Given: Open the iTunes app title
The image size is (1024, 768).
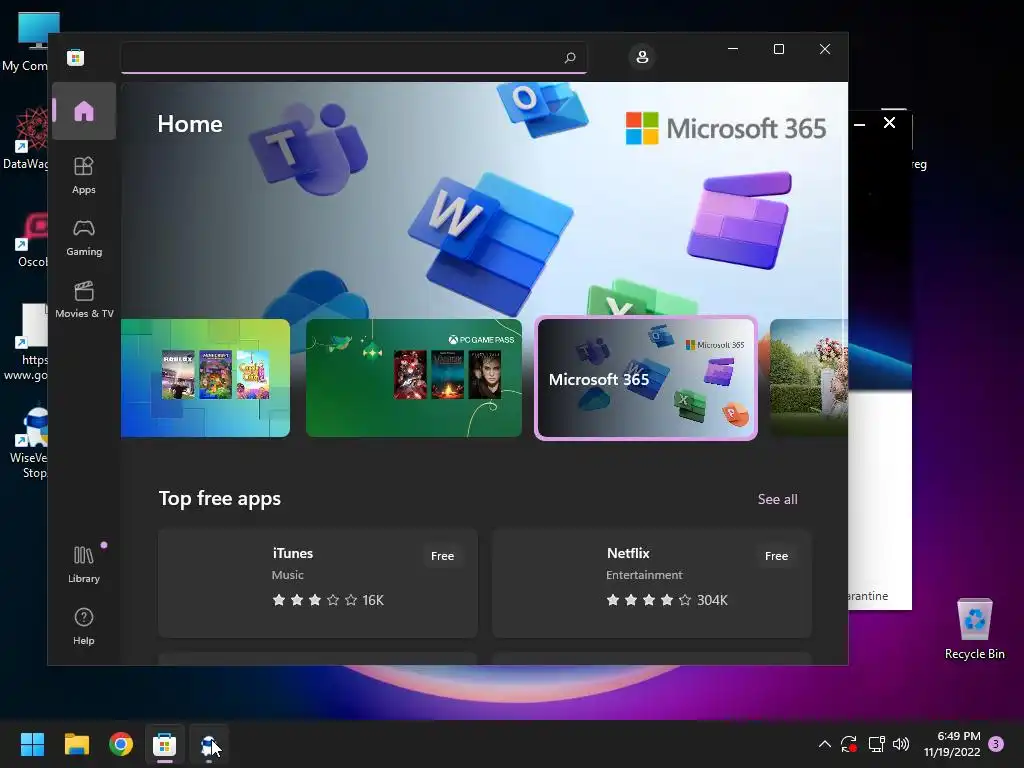Looking at the screenshot, I should pyautogui.click(x=293, y=553).
